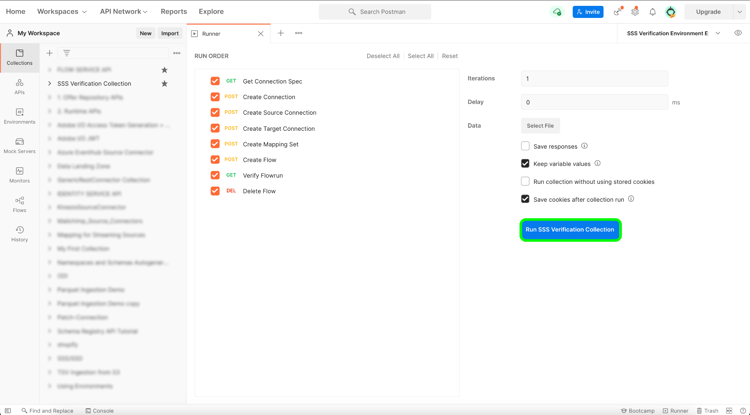Screen dimensions: 750x415
Task: Open the Explore menu item
Action: 211,11
